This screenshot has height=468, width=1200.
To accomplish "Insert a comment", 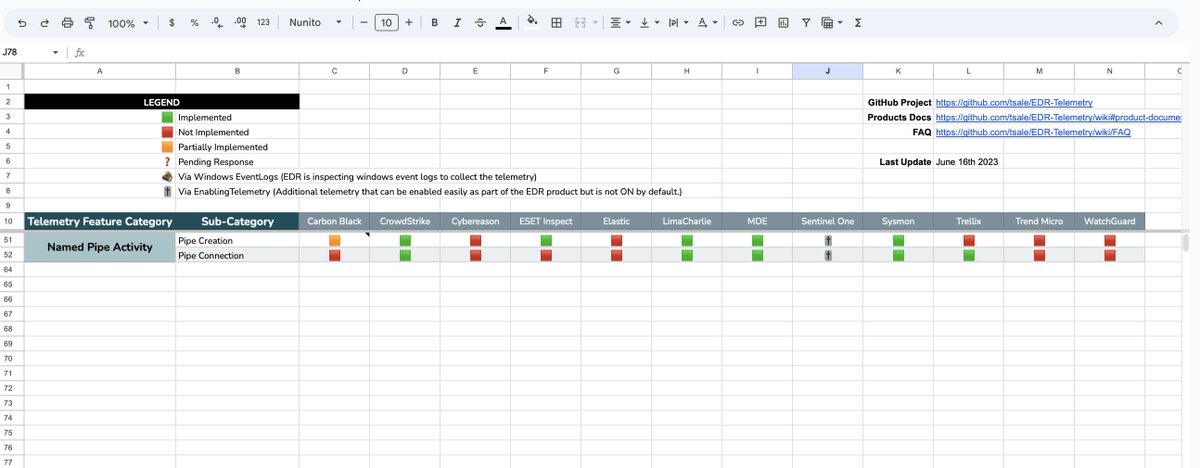I will pyautogui.click(x=761, y=22).
